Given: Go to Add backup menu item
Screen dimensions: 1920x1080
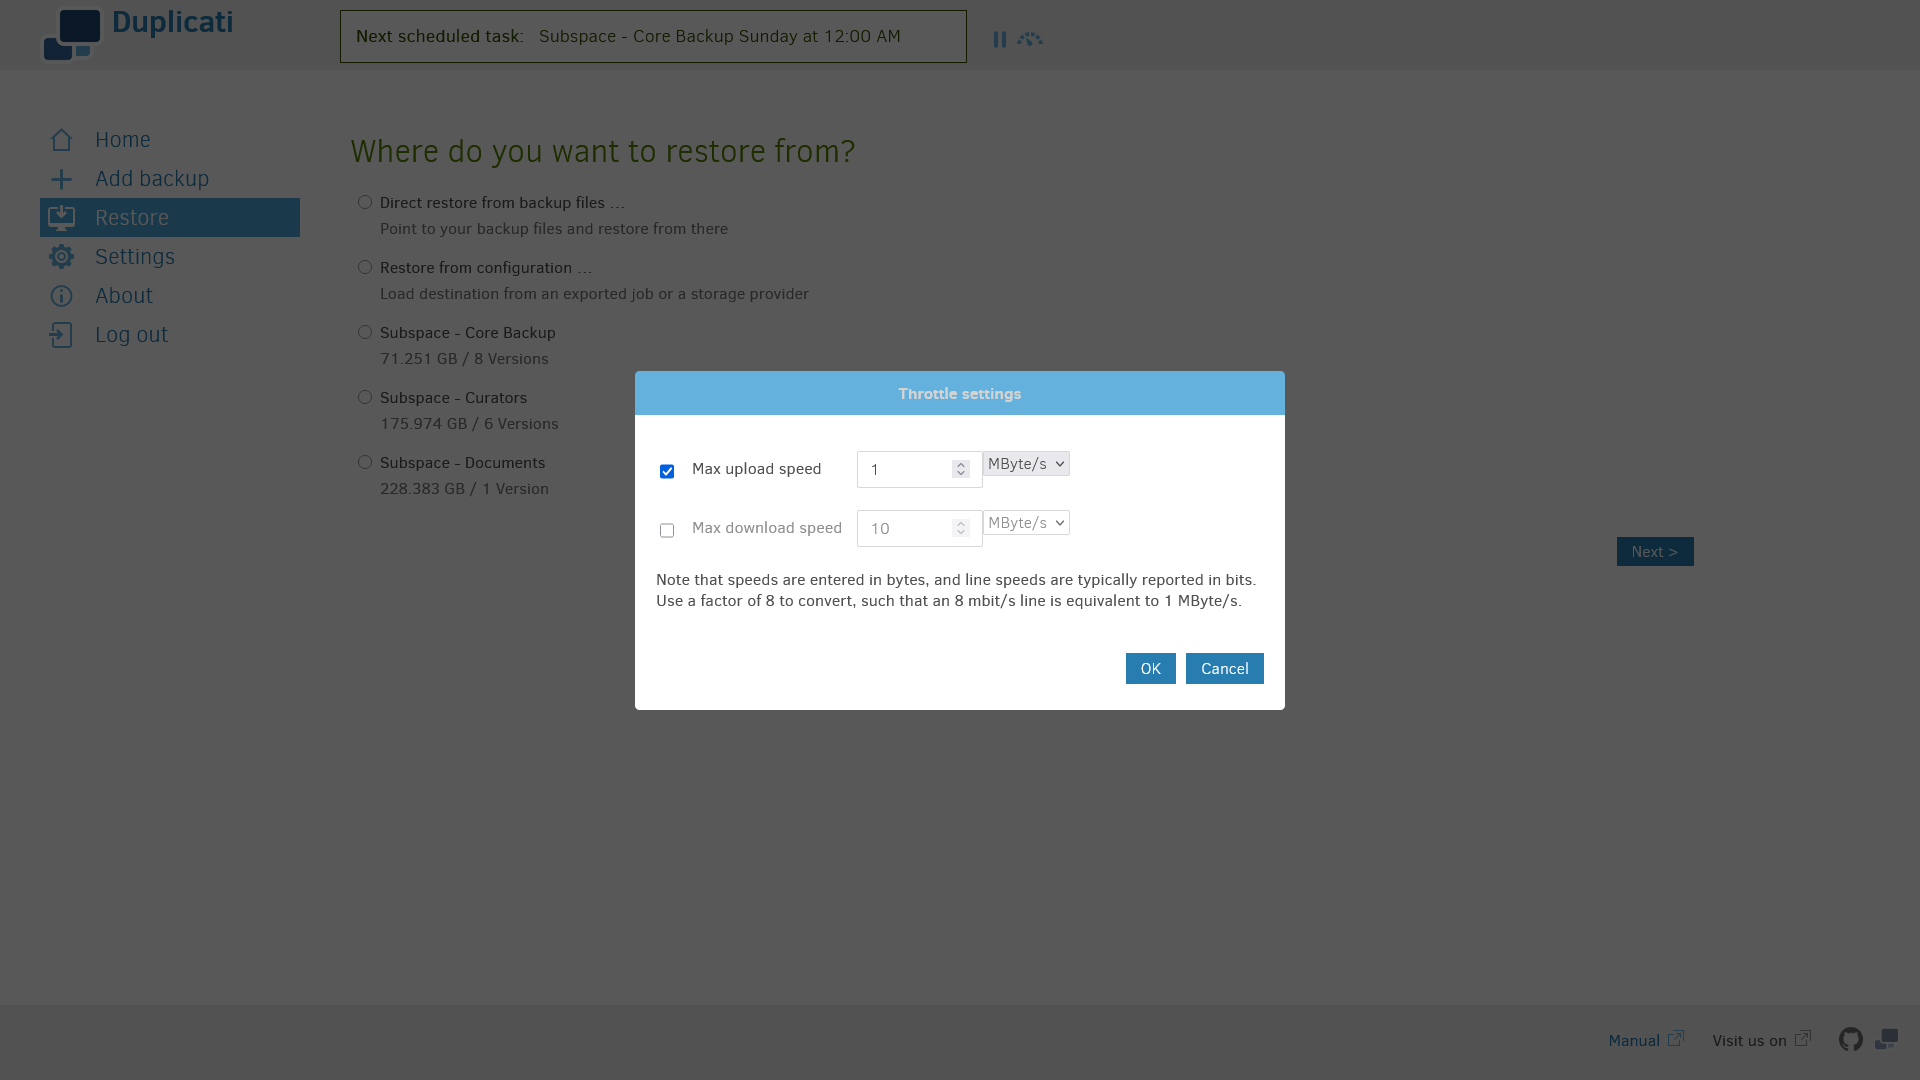Looking at the screenshot, I should pyautogui.click(x=152, y=179).
